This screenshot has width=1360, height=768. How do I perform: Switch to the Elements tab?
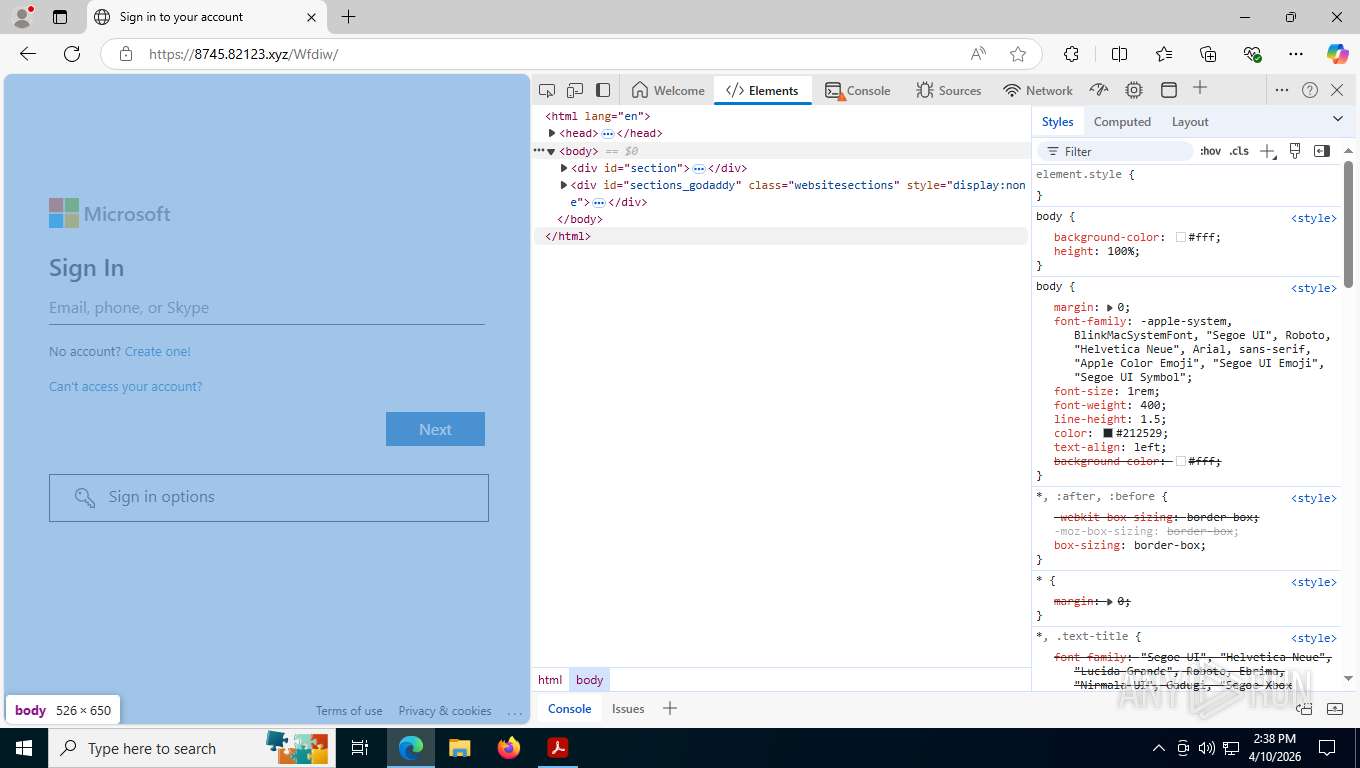coord(762,90)
